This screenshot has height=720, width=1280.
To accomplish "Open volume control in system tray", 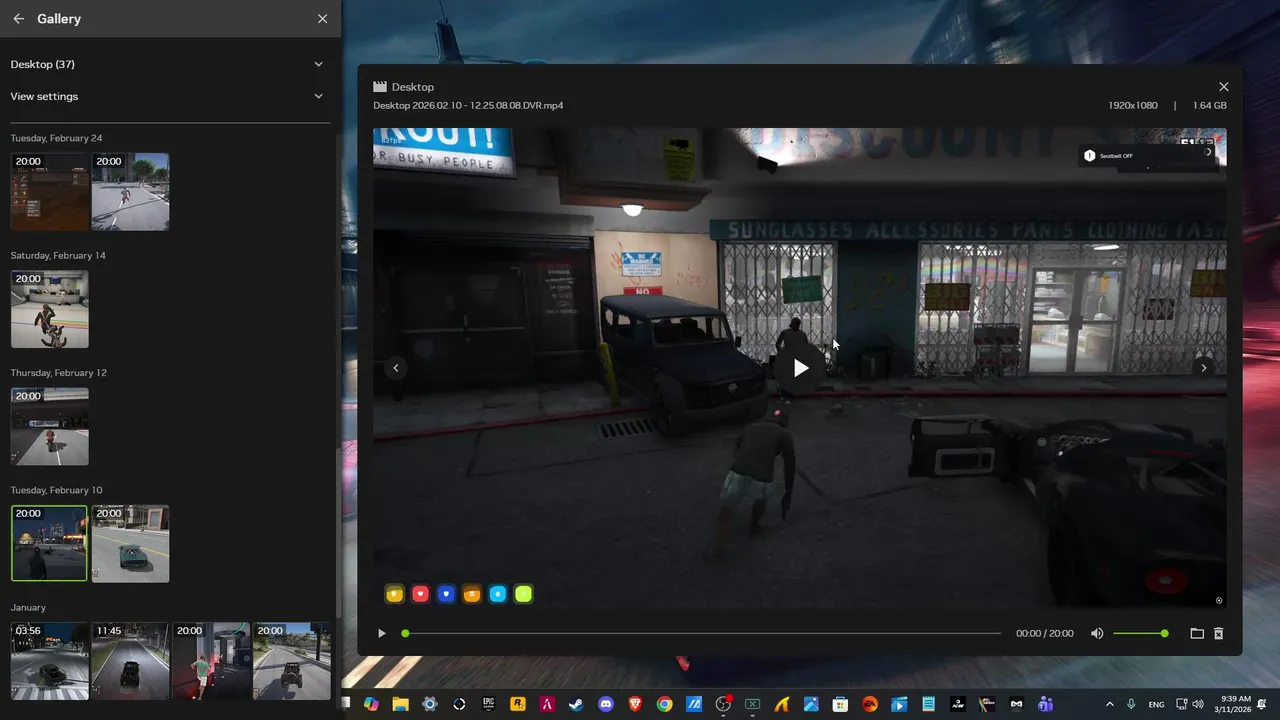I will point(1198,704).
